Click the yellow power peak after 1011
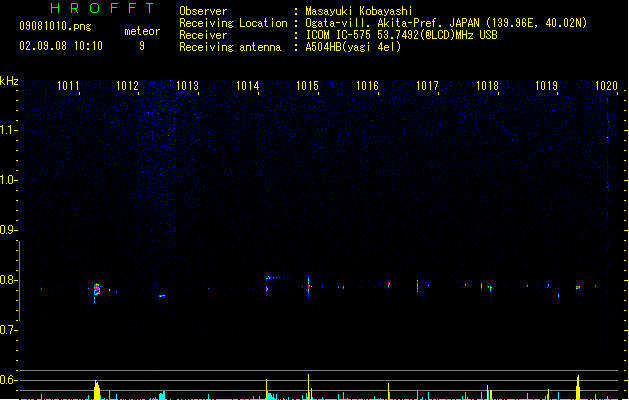The height and width of the screenshot is (400, 629). point(96,390)
